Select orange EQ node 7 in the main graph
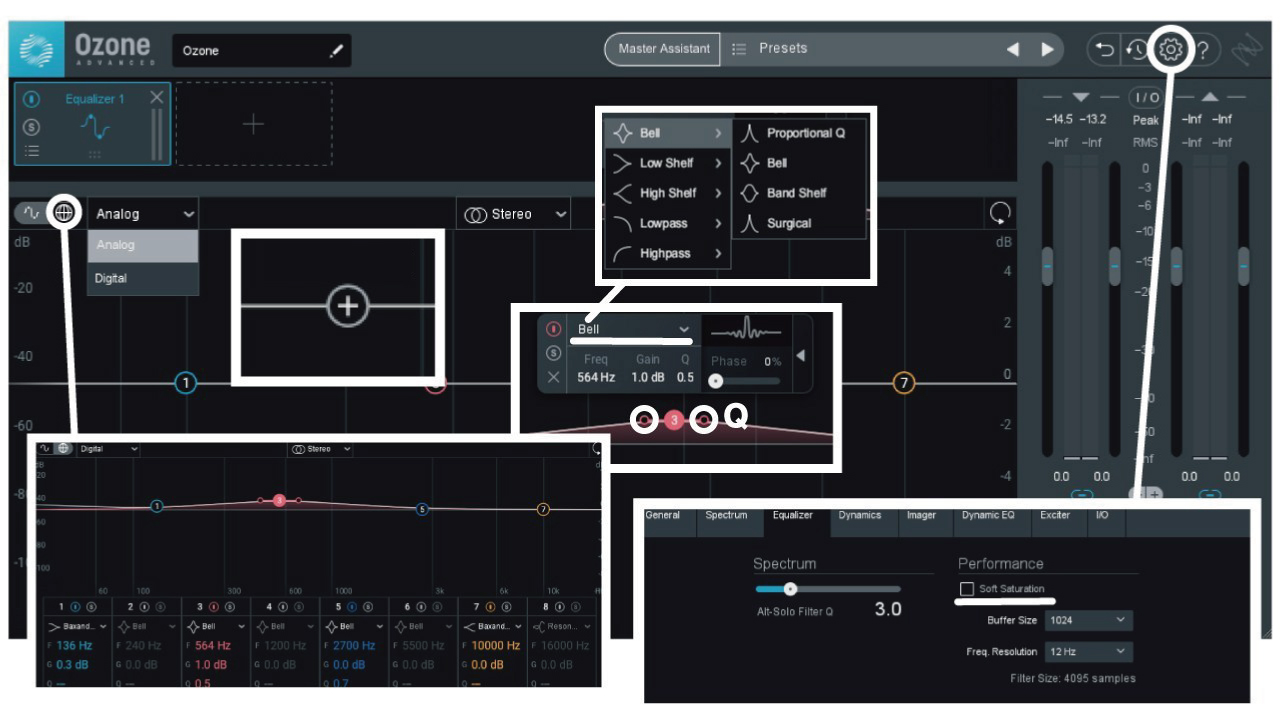This screenshot has width=1280, height=720. (x=904, y=382)
